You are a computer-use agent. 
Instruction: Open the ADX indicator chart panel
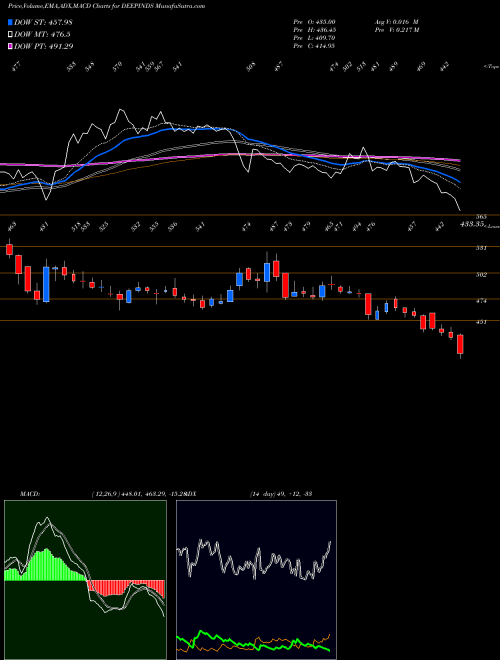point(256,580)
